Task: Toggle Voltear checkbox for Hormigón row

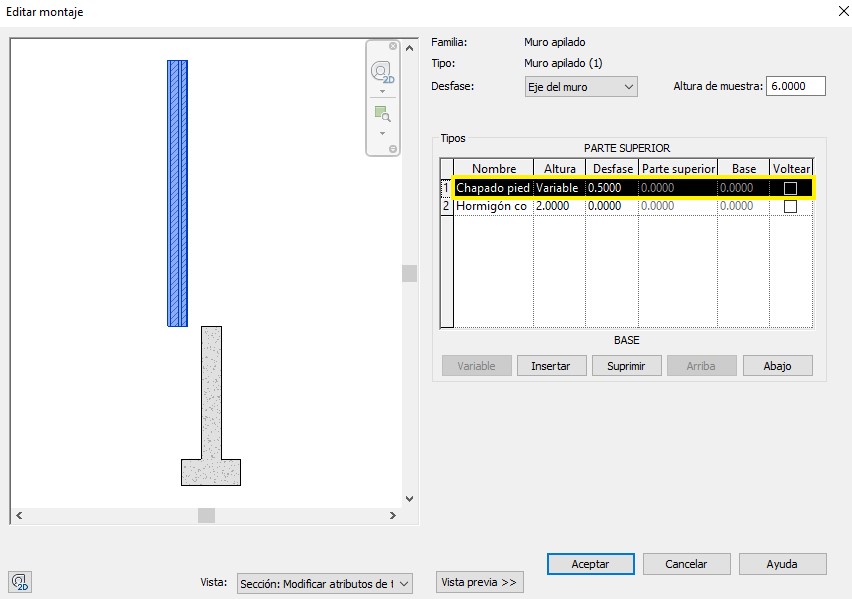Action: (x=790, y=206)
